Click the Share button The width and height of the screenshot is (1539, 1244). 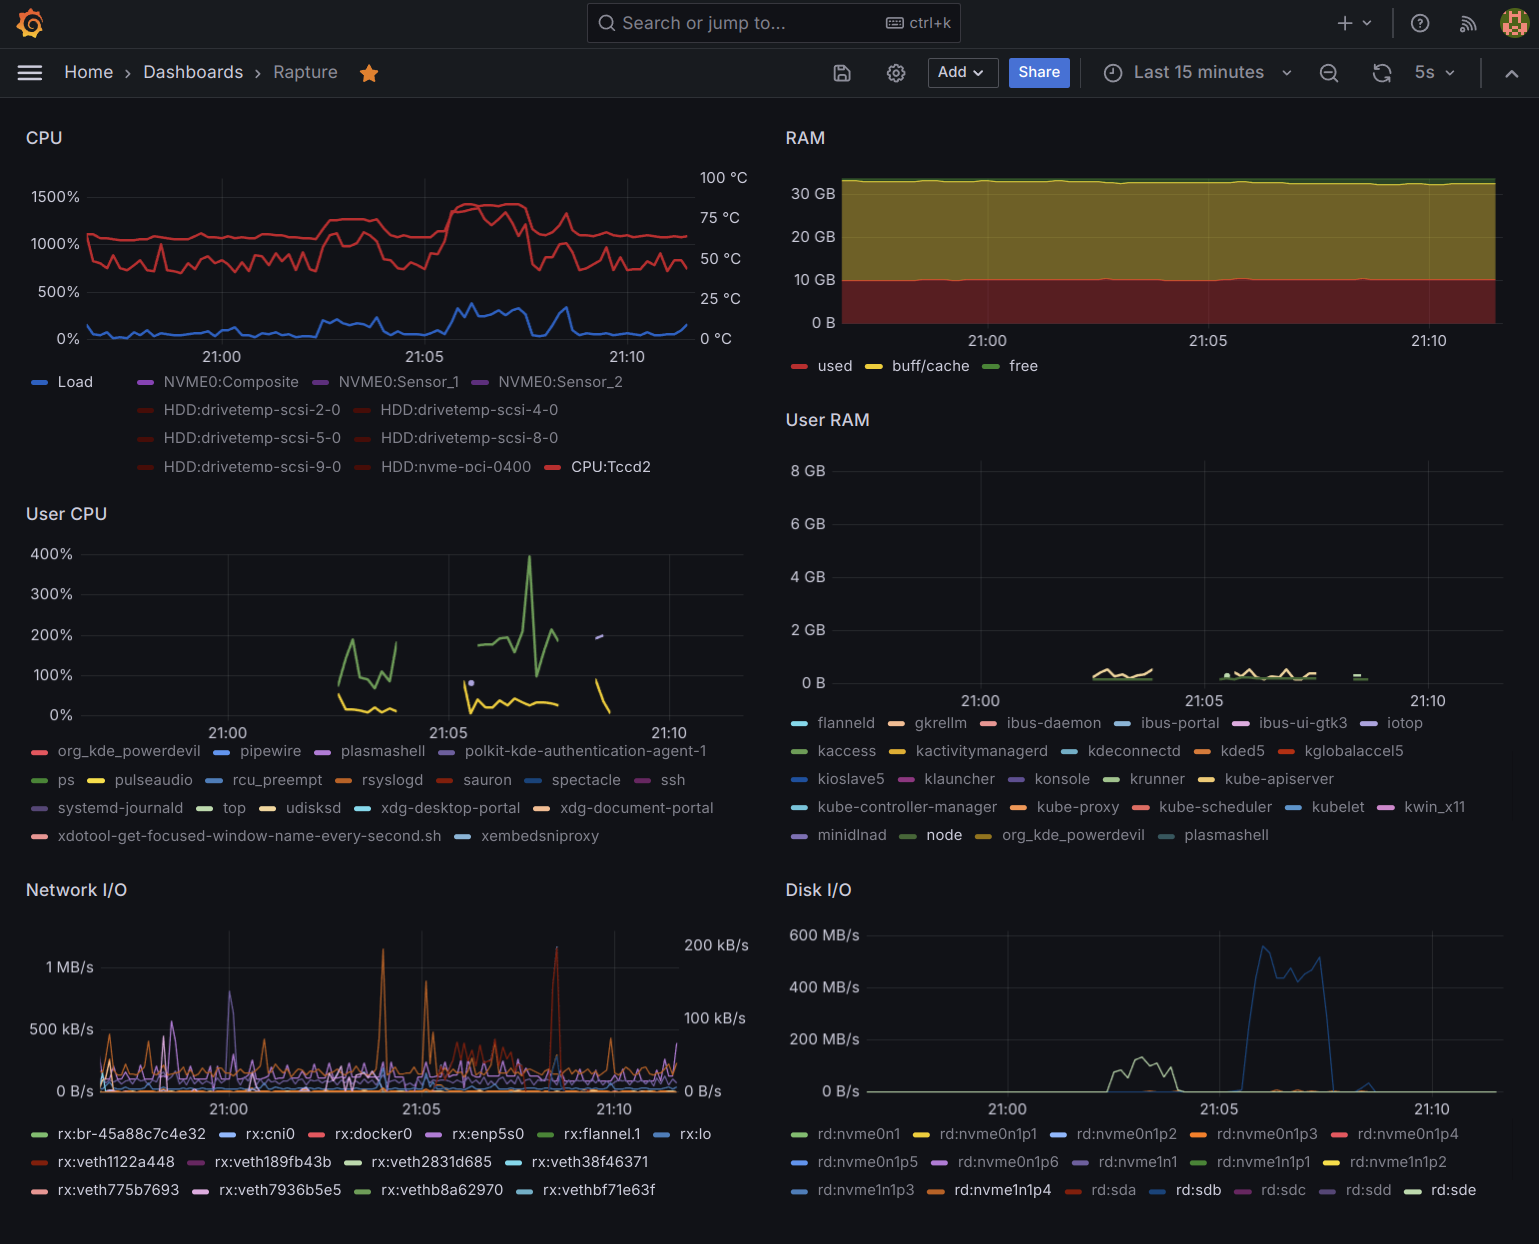1039,73
